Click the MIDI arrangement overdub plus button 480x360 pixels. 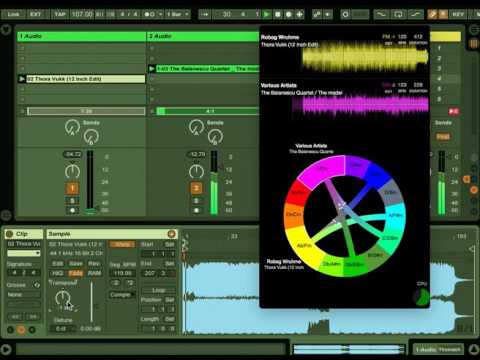coord(300,14)
